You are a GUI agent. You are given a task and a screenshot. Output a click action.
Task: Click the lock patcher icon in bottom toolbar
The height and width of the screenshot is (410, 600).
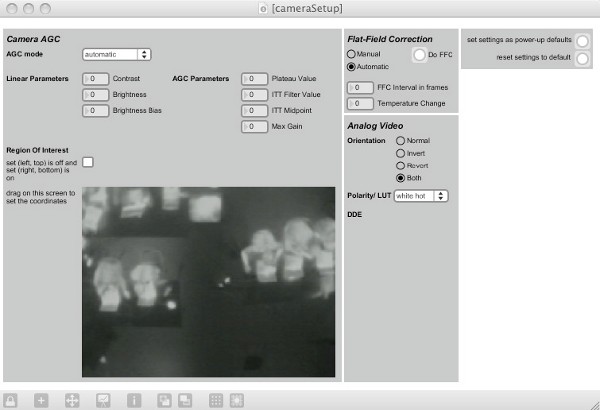click(x=10, y=400)
